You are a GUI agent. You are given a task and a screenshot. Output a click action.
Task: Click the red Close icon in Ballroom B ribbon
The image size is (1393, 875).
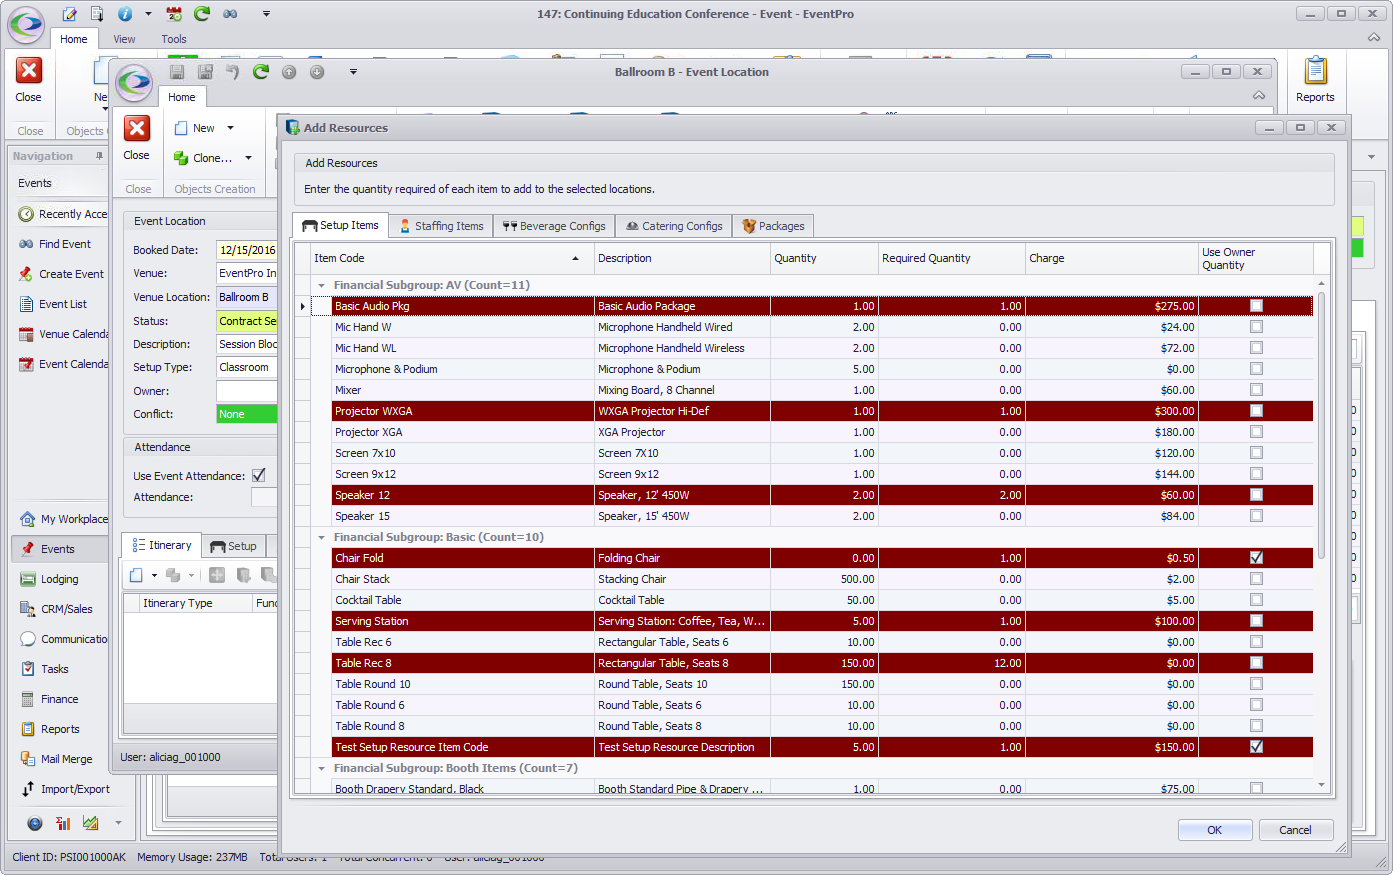[x=137, y=128]
